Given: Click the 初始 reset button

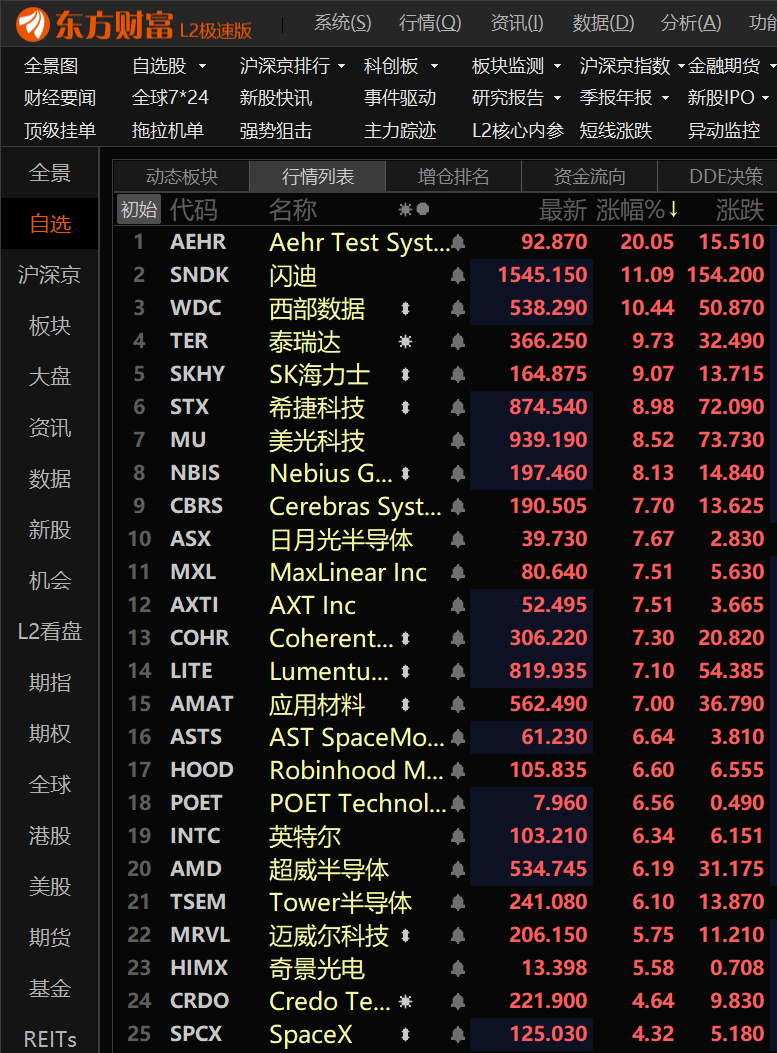Looking at the screenshot, I should (138, 210).
